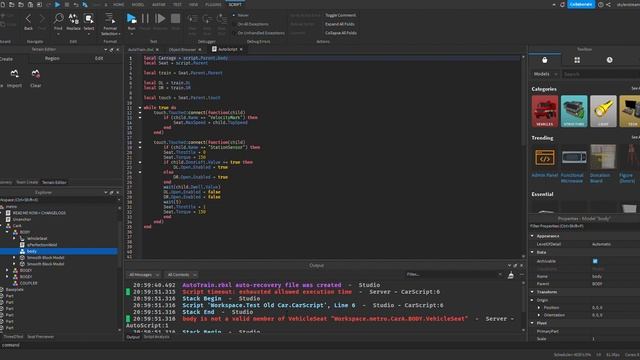Click the new file icon in title bar
Screen dimensions: 640x360
pyautogui.click(x=3, y=4)
